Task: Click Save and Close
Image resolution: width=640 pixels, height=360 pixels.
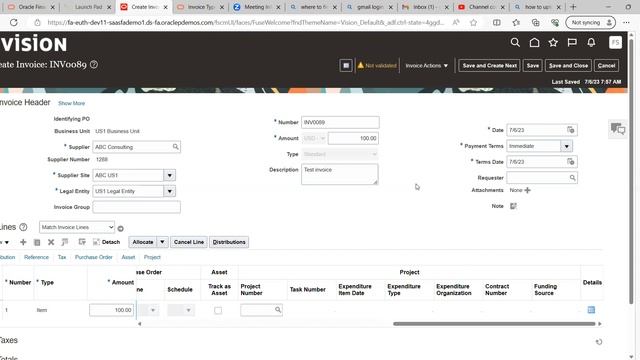Action: point(568,65)
